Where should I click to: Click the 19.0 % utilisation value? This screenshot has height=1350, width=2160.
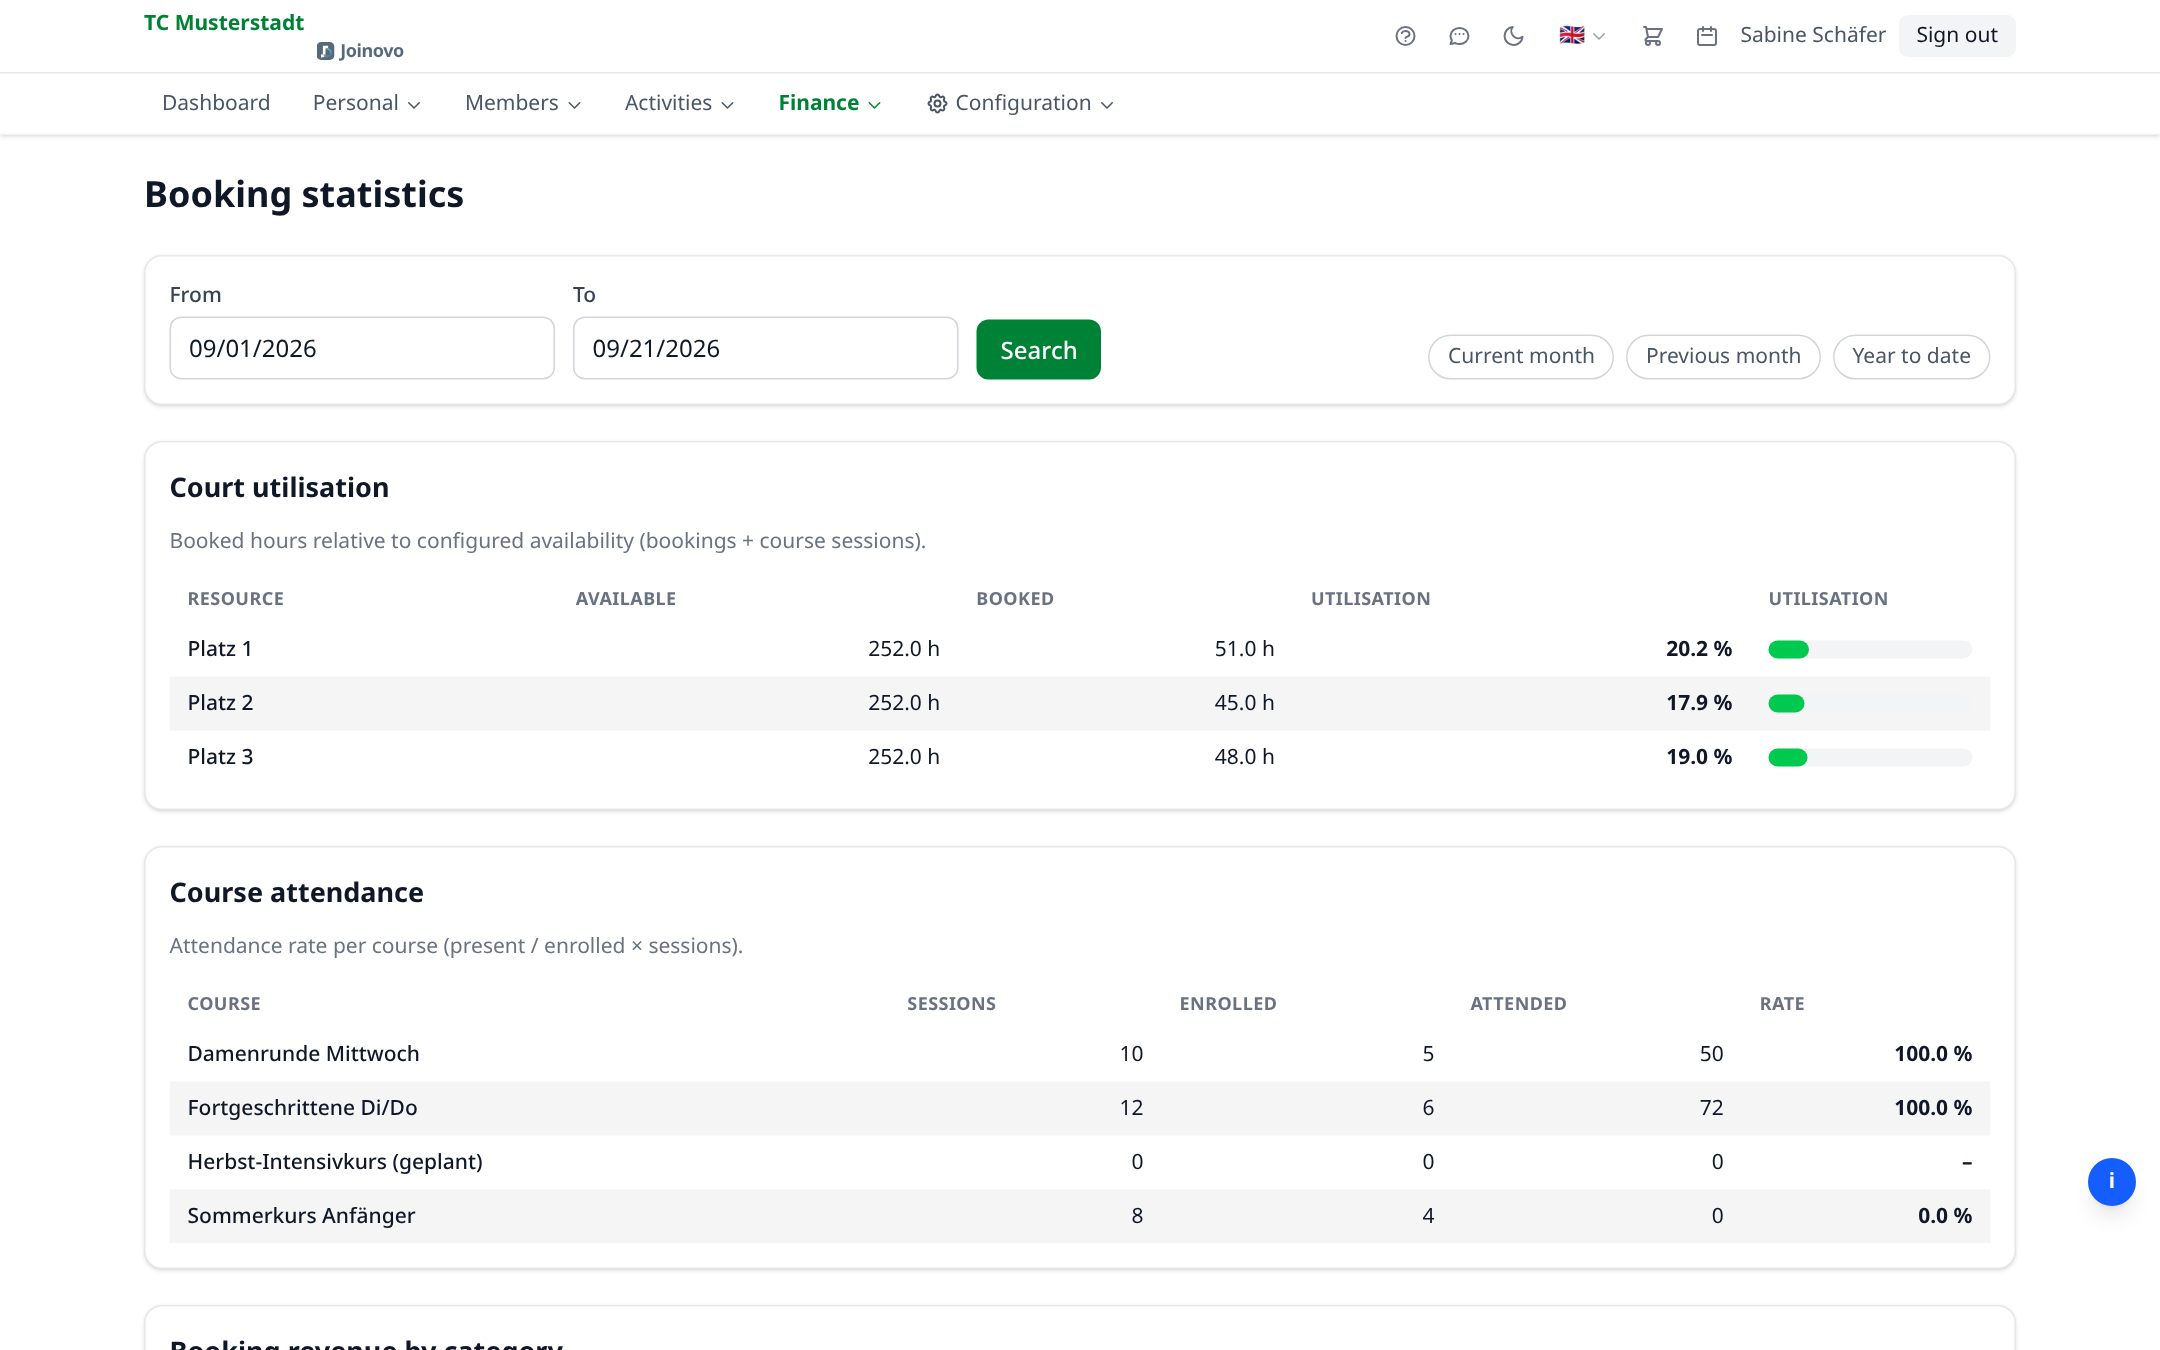(1698, 757)
